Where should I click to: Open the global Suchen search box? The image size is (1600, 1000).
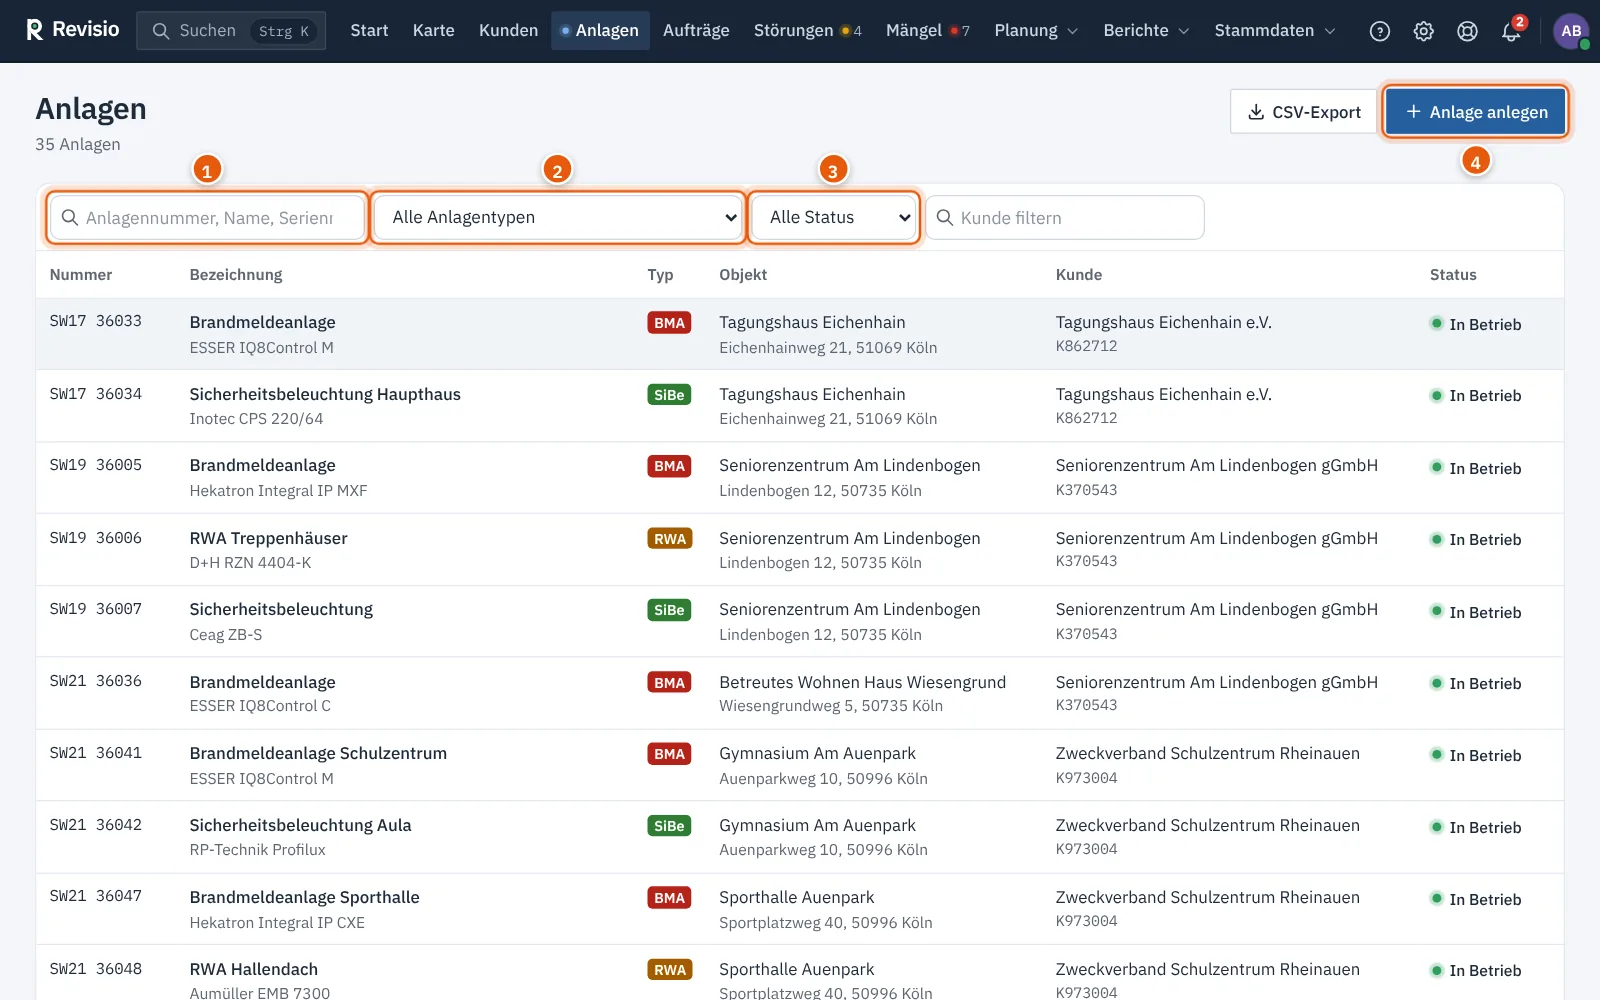point(231,31)
